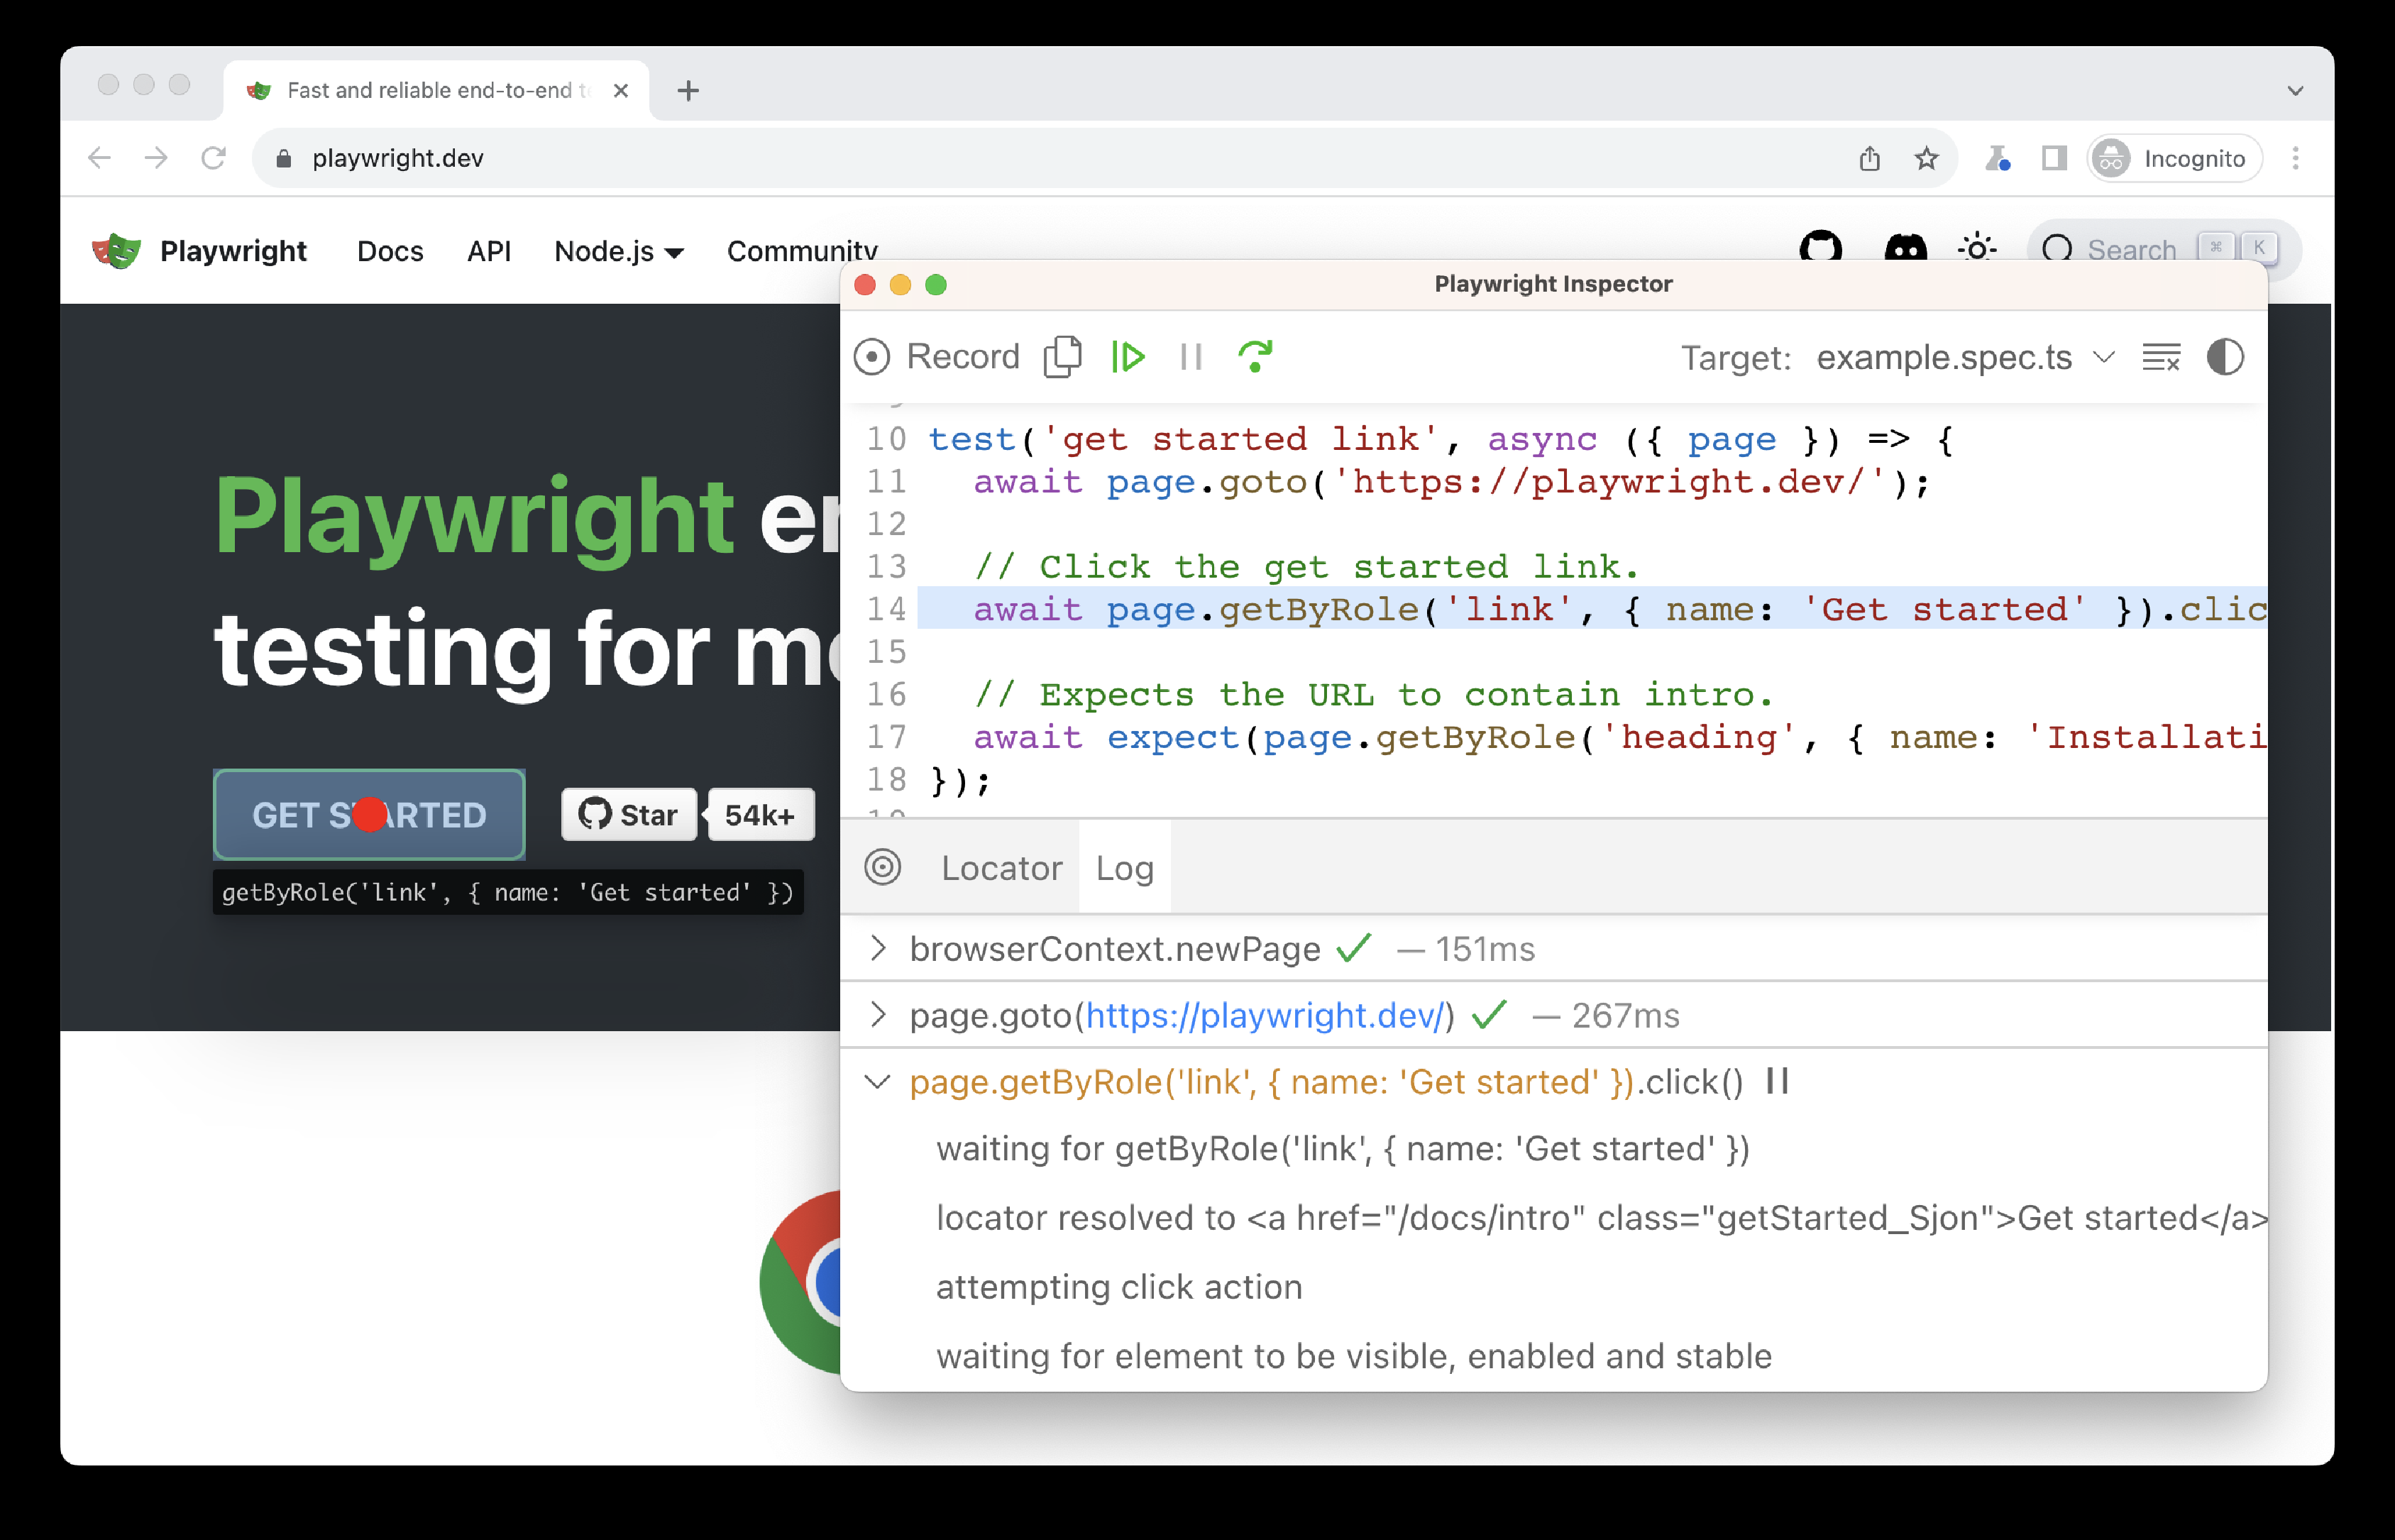Open Chrome three-dot menu
This screenshot has width=2395, height=1540.
[2296, 158]
